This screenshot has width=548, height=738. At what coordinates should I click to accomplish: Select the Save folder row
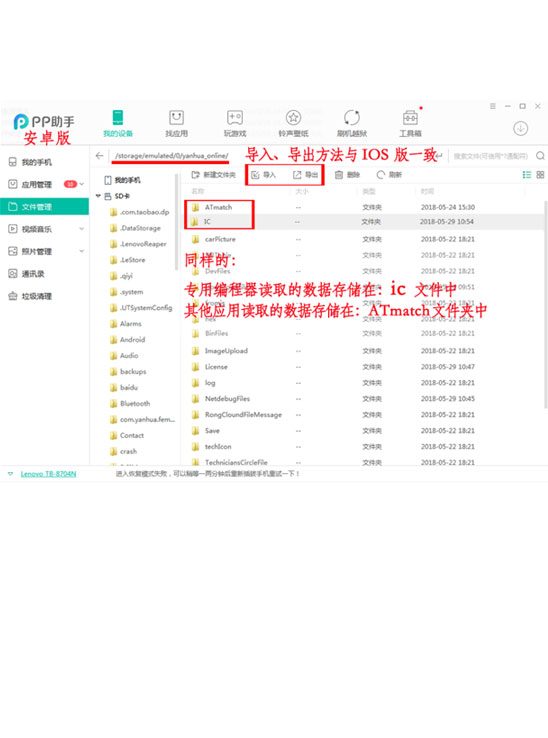[365, 431]
